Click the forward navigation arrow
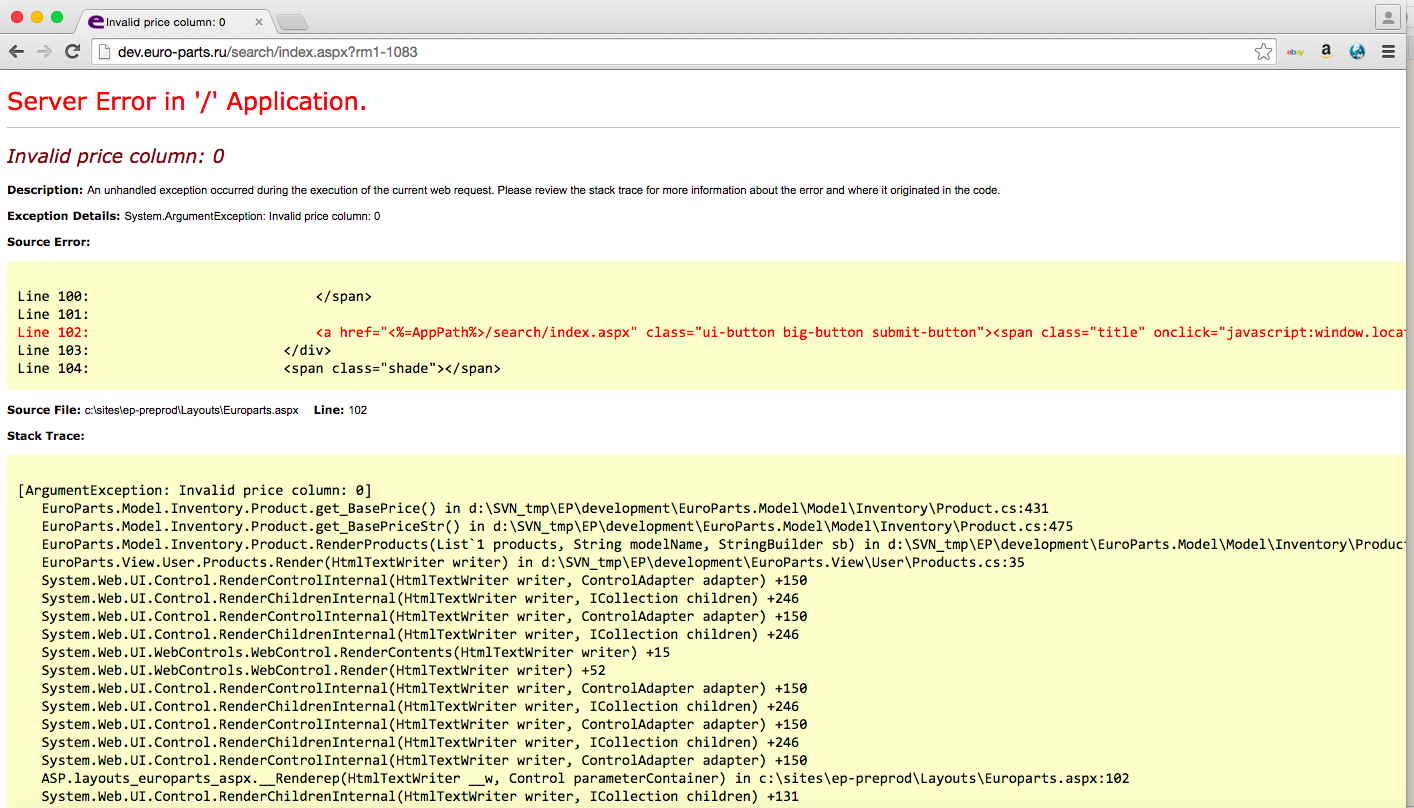This screenshot has height=808, width=1414. 44,52
